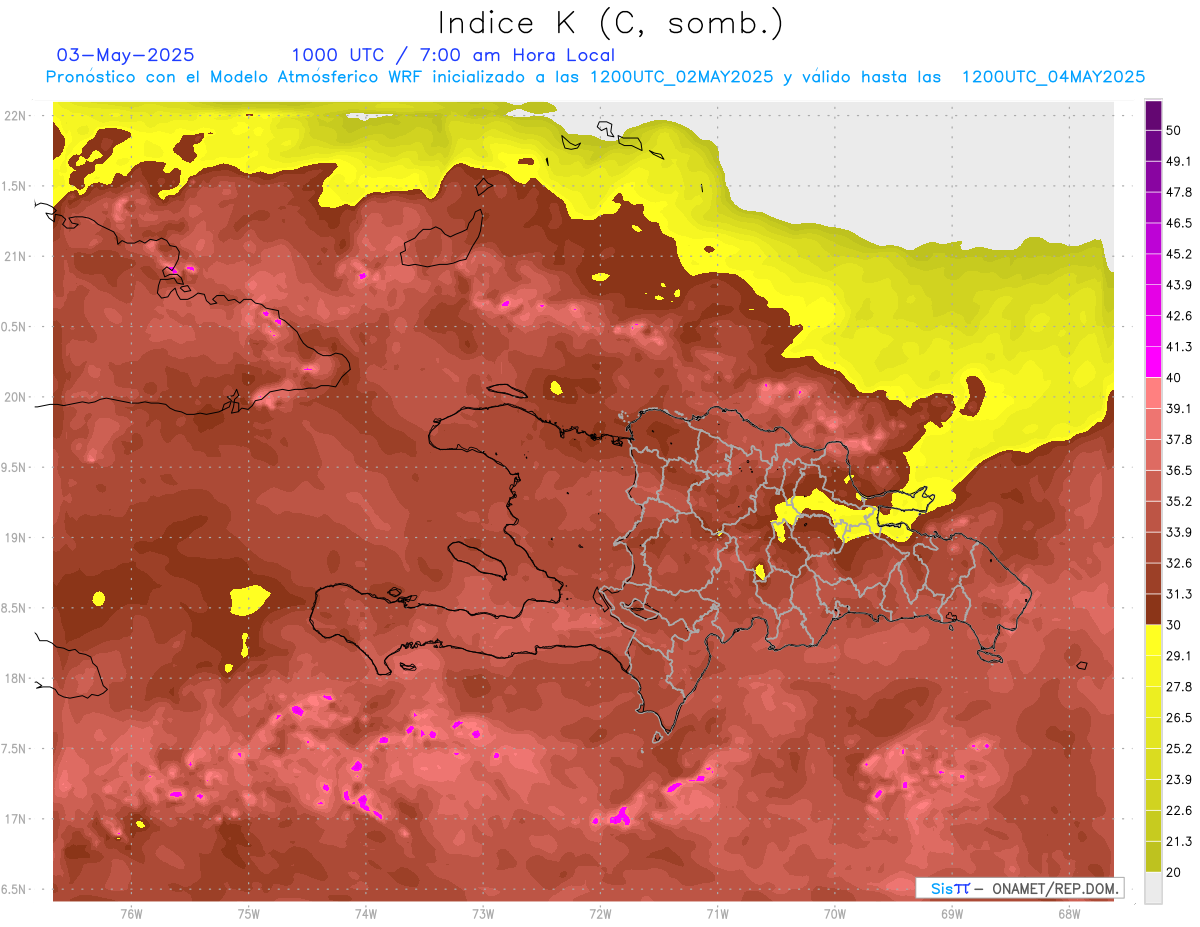Click the initialization timestamp '1200UTC_02MAY2025'
The image size is (1200, 927).
click(681, 77)
